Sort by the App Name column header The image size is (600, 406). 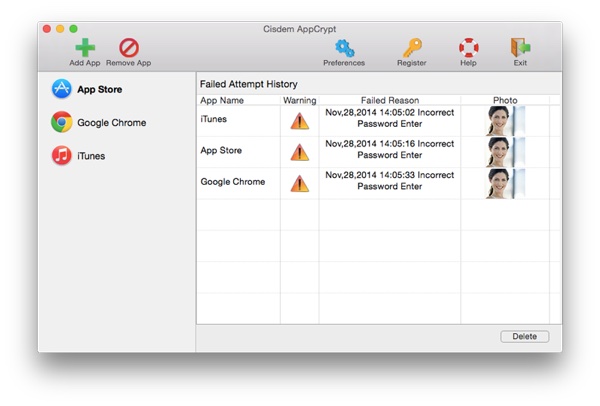222,100
